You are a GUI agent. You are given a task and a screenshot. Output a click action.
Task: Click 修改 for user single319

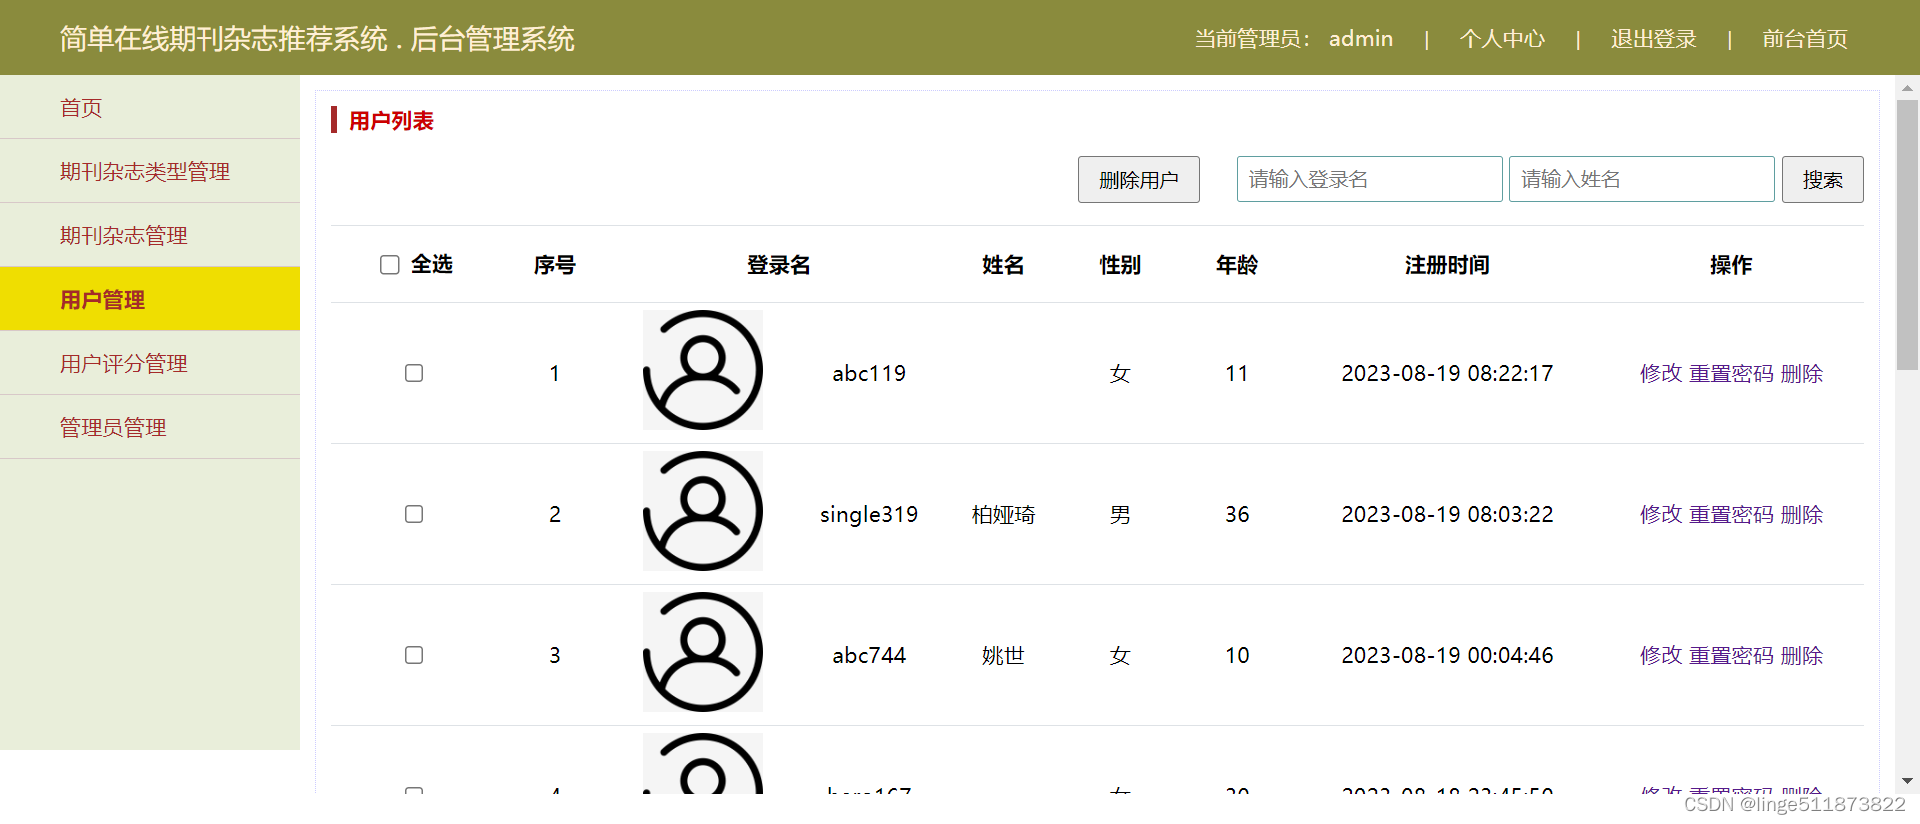(1661, 514)
